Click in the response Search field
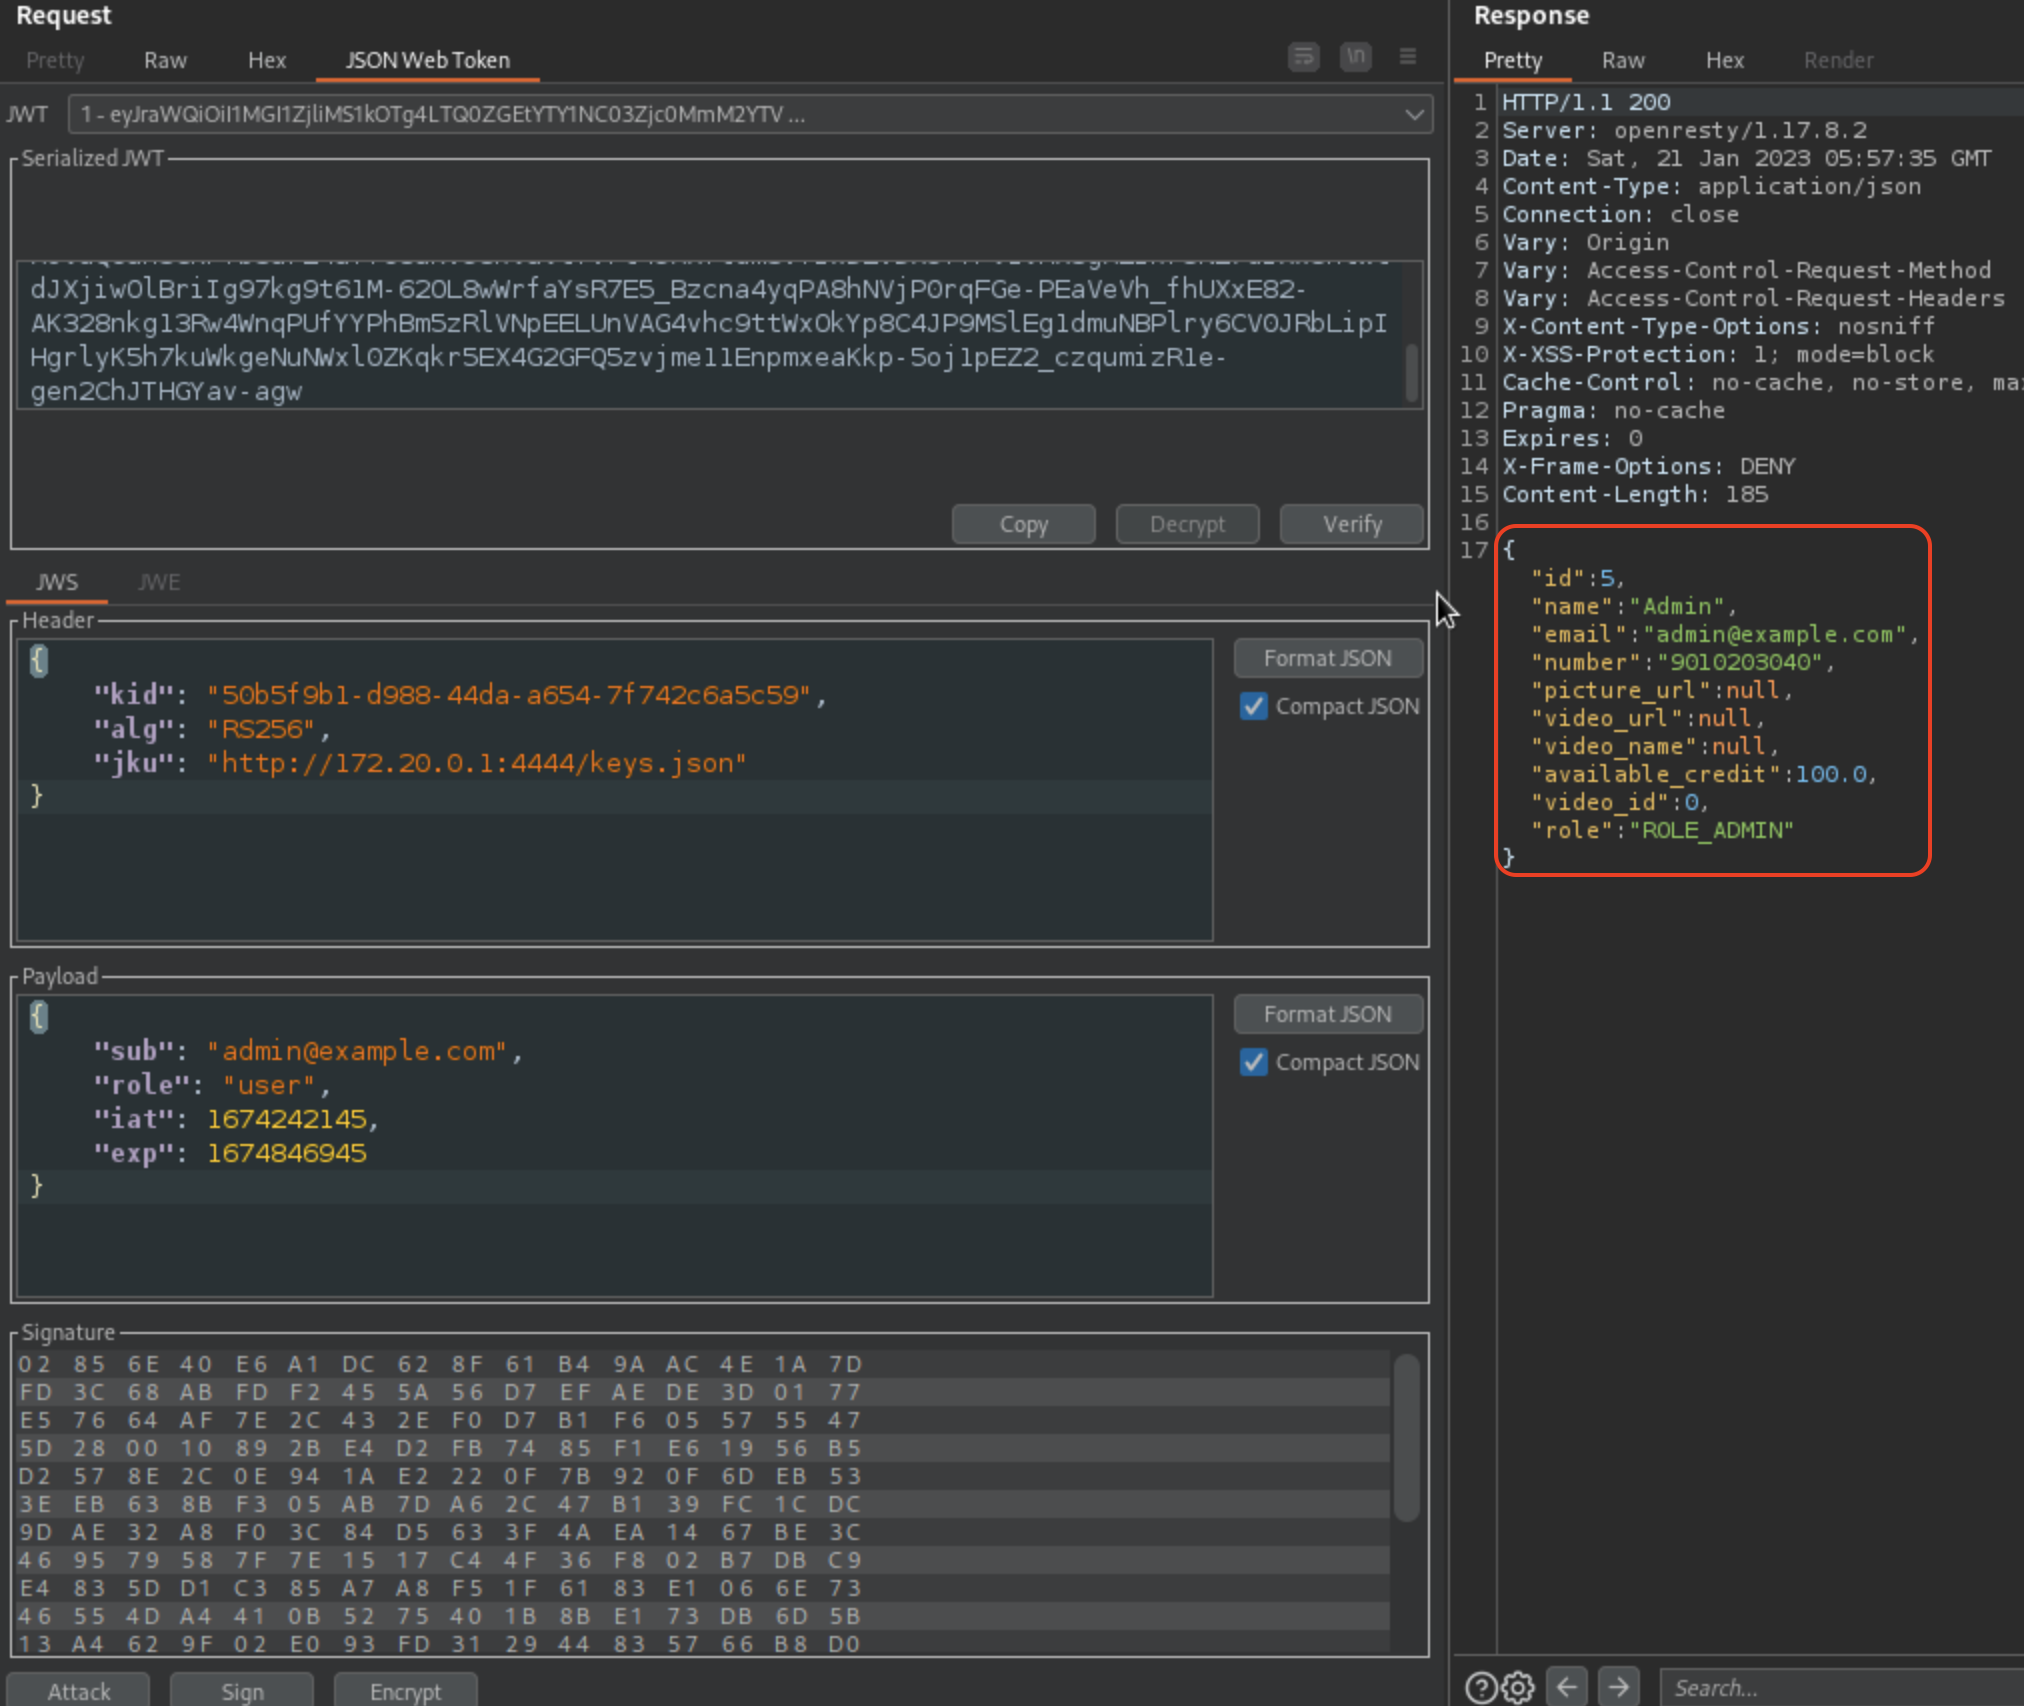2024x1706 pixels. (1840, 1688)
